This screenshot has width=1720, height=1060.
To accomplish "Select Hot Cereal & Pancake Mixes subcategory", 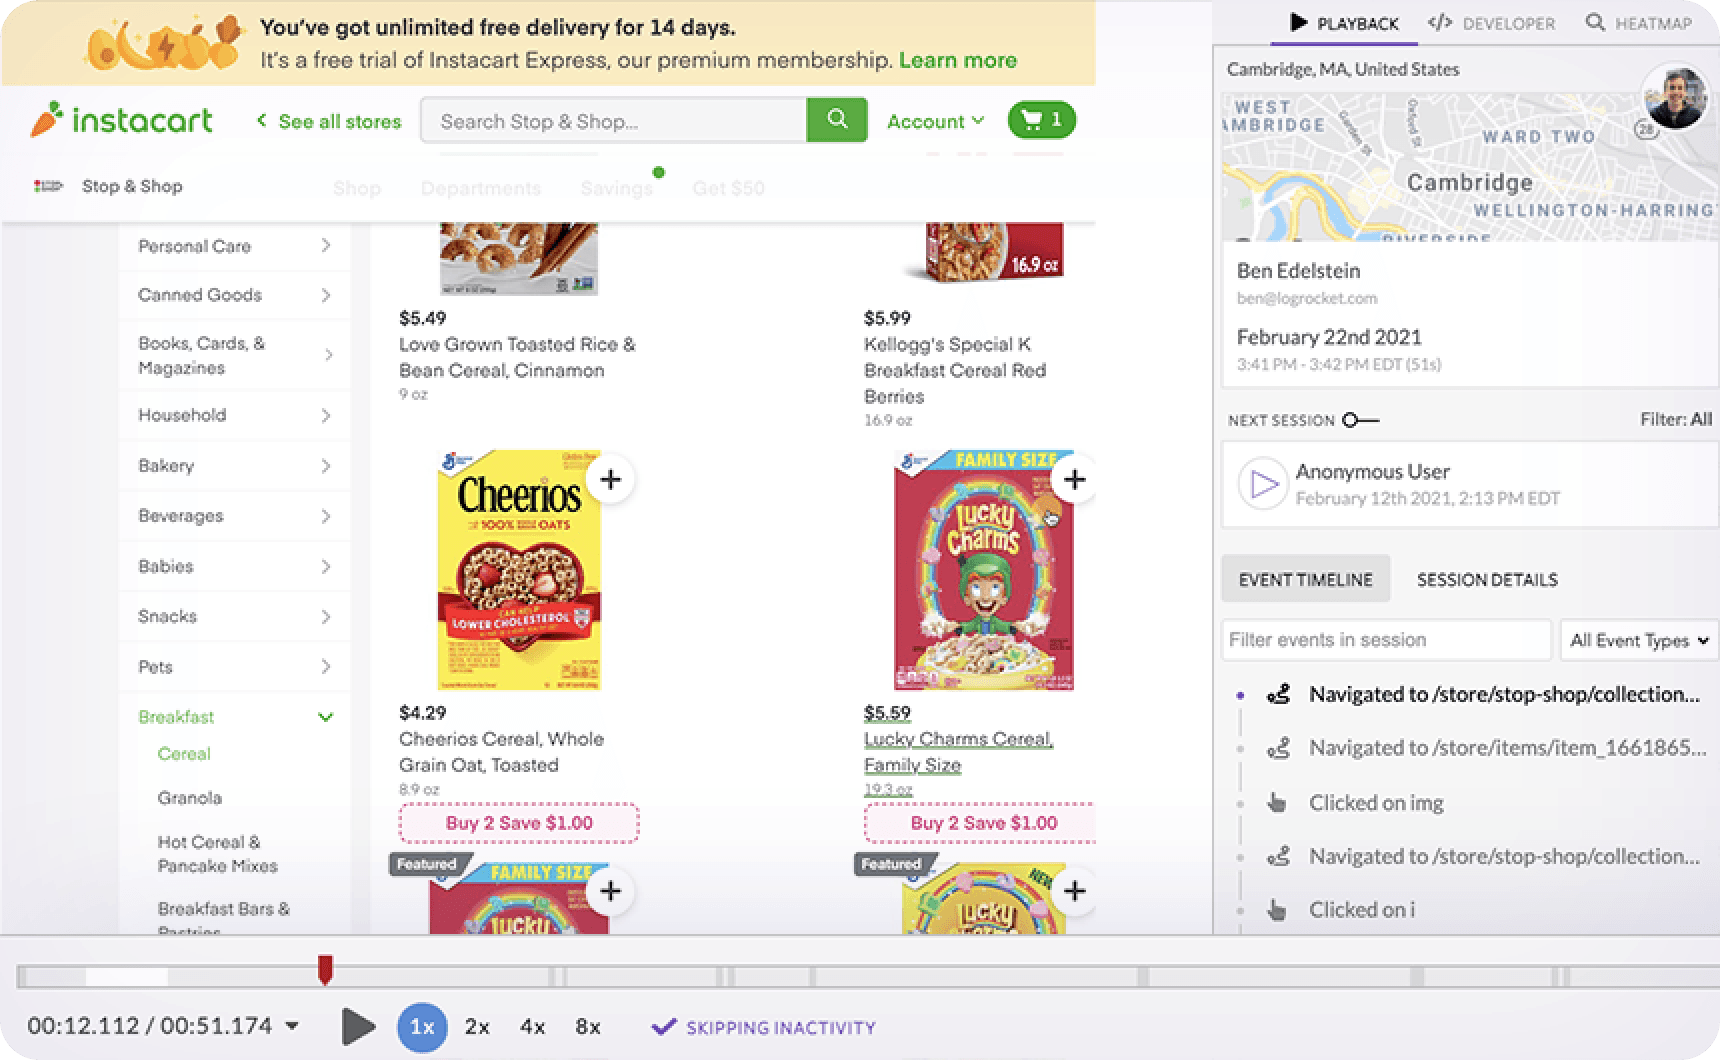I will 217,854.
